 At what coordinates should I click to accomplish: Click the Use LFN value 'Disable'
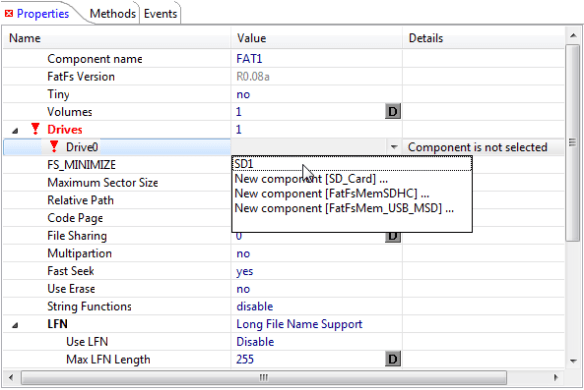pos(255,342)
